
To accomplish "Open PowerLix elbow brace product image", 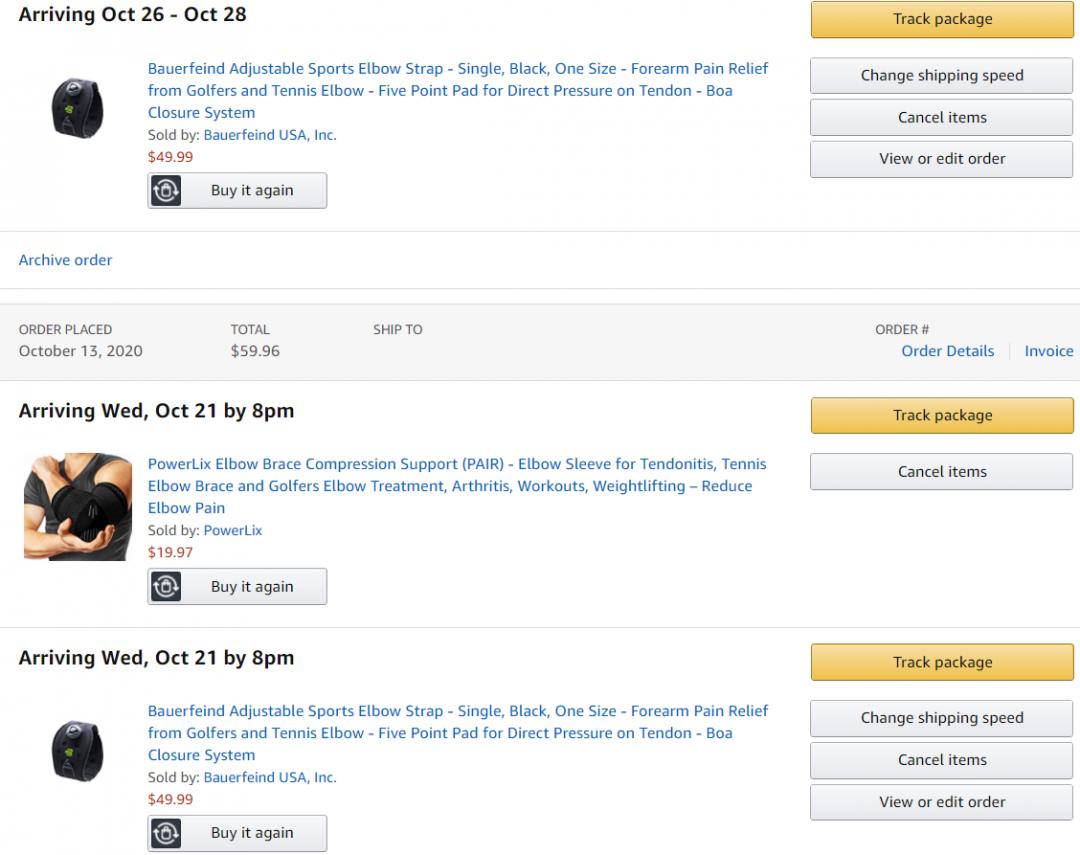I will tap(78, 506).
